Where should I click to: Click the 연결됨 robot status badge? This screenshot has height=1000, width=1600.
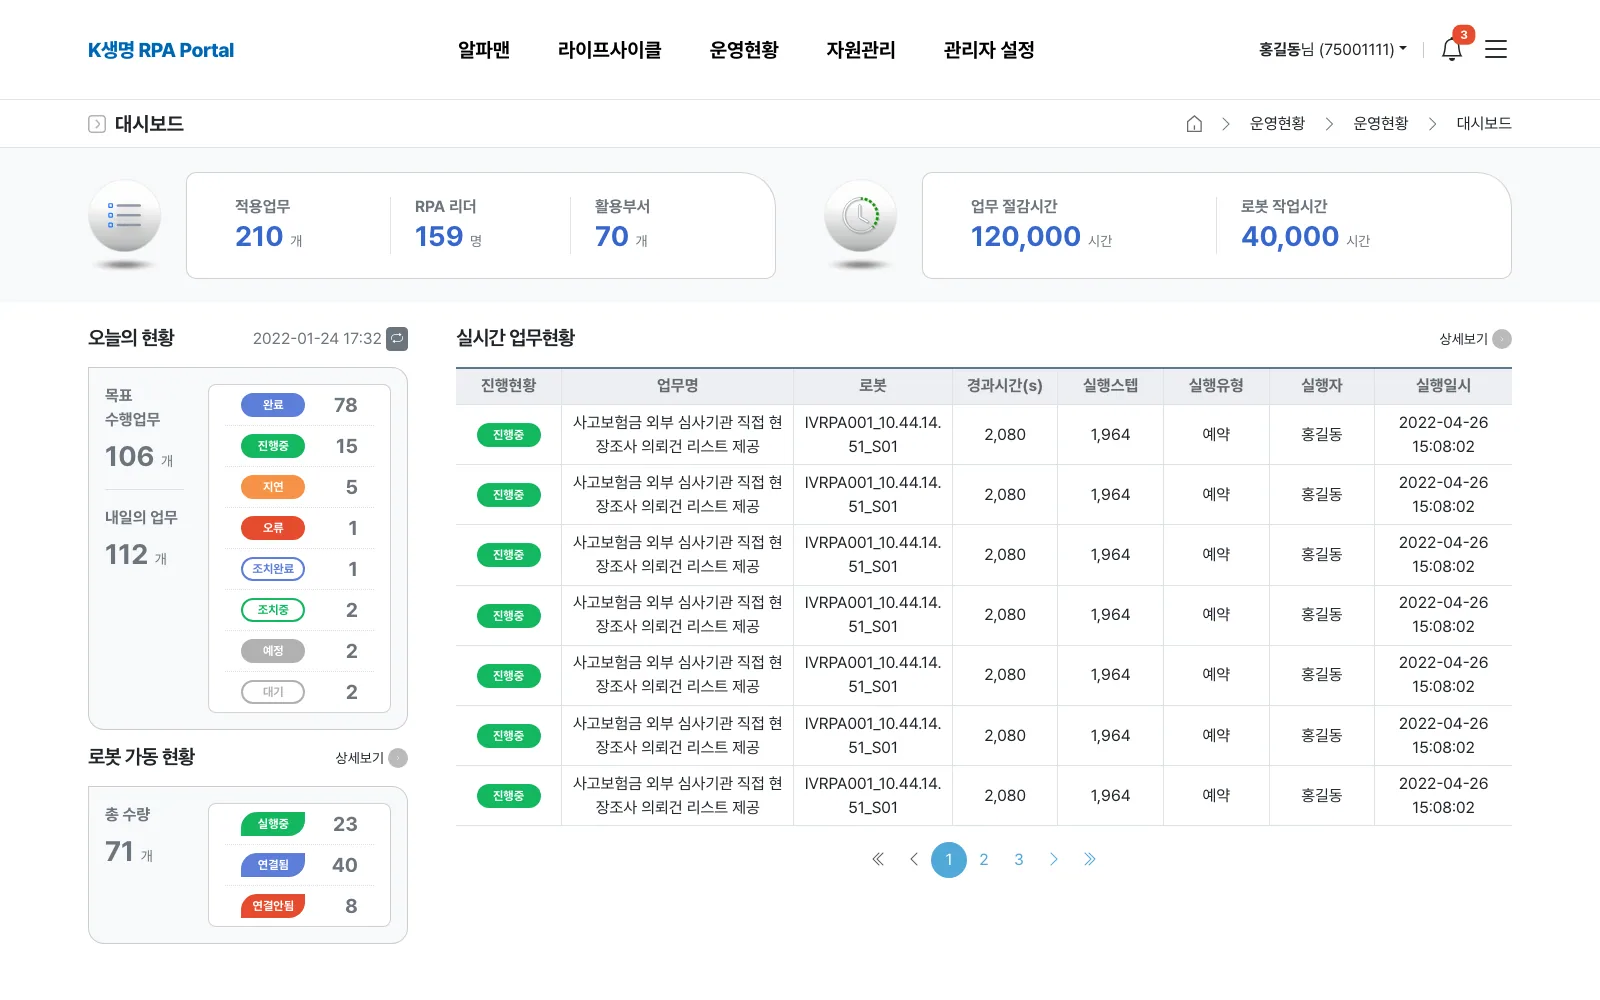point(273,865)
